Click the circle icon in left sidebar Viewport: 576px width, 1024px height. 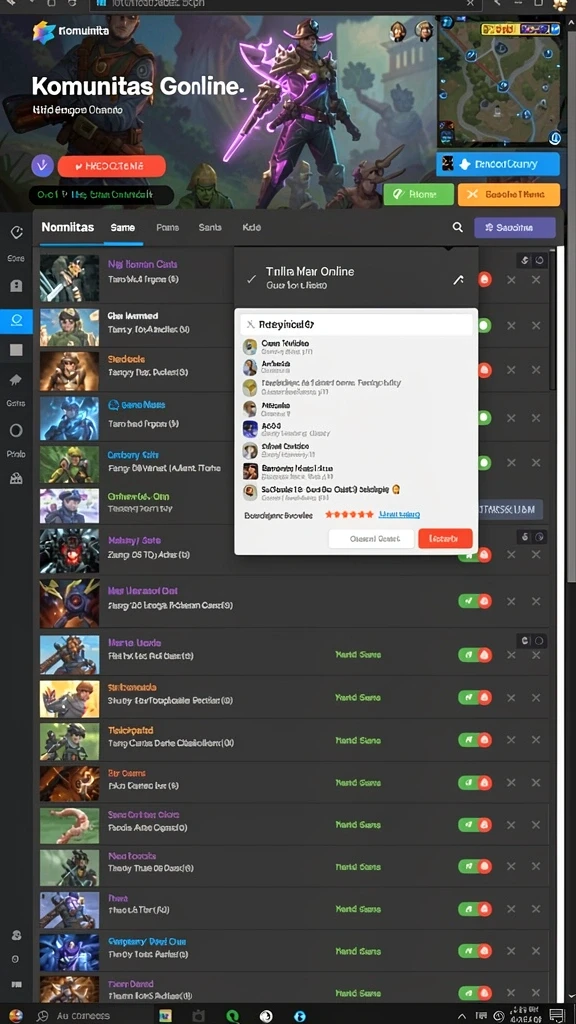16,430
